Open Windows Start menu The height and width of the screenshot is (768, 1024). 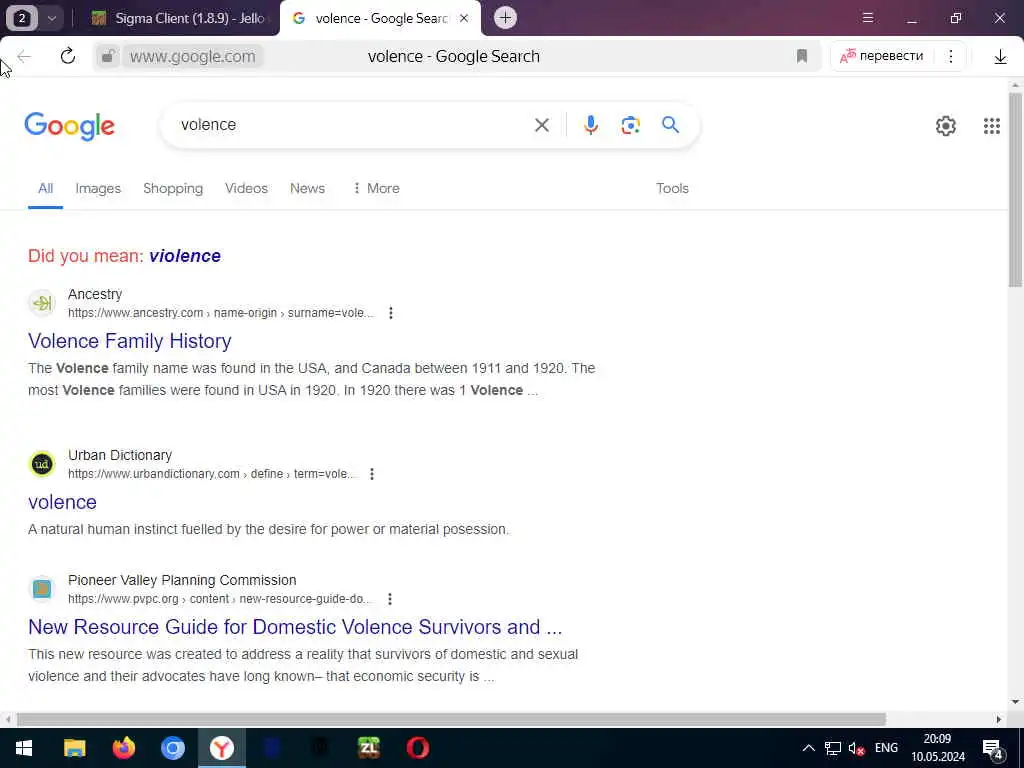[24, 748]
